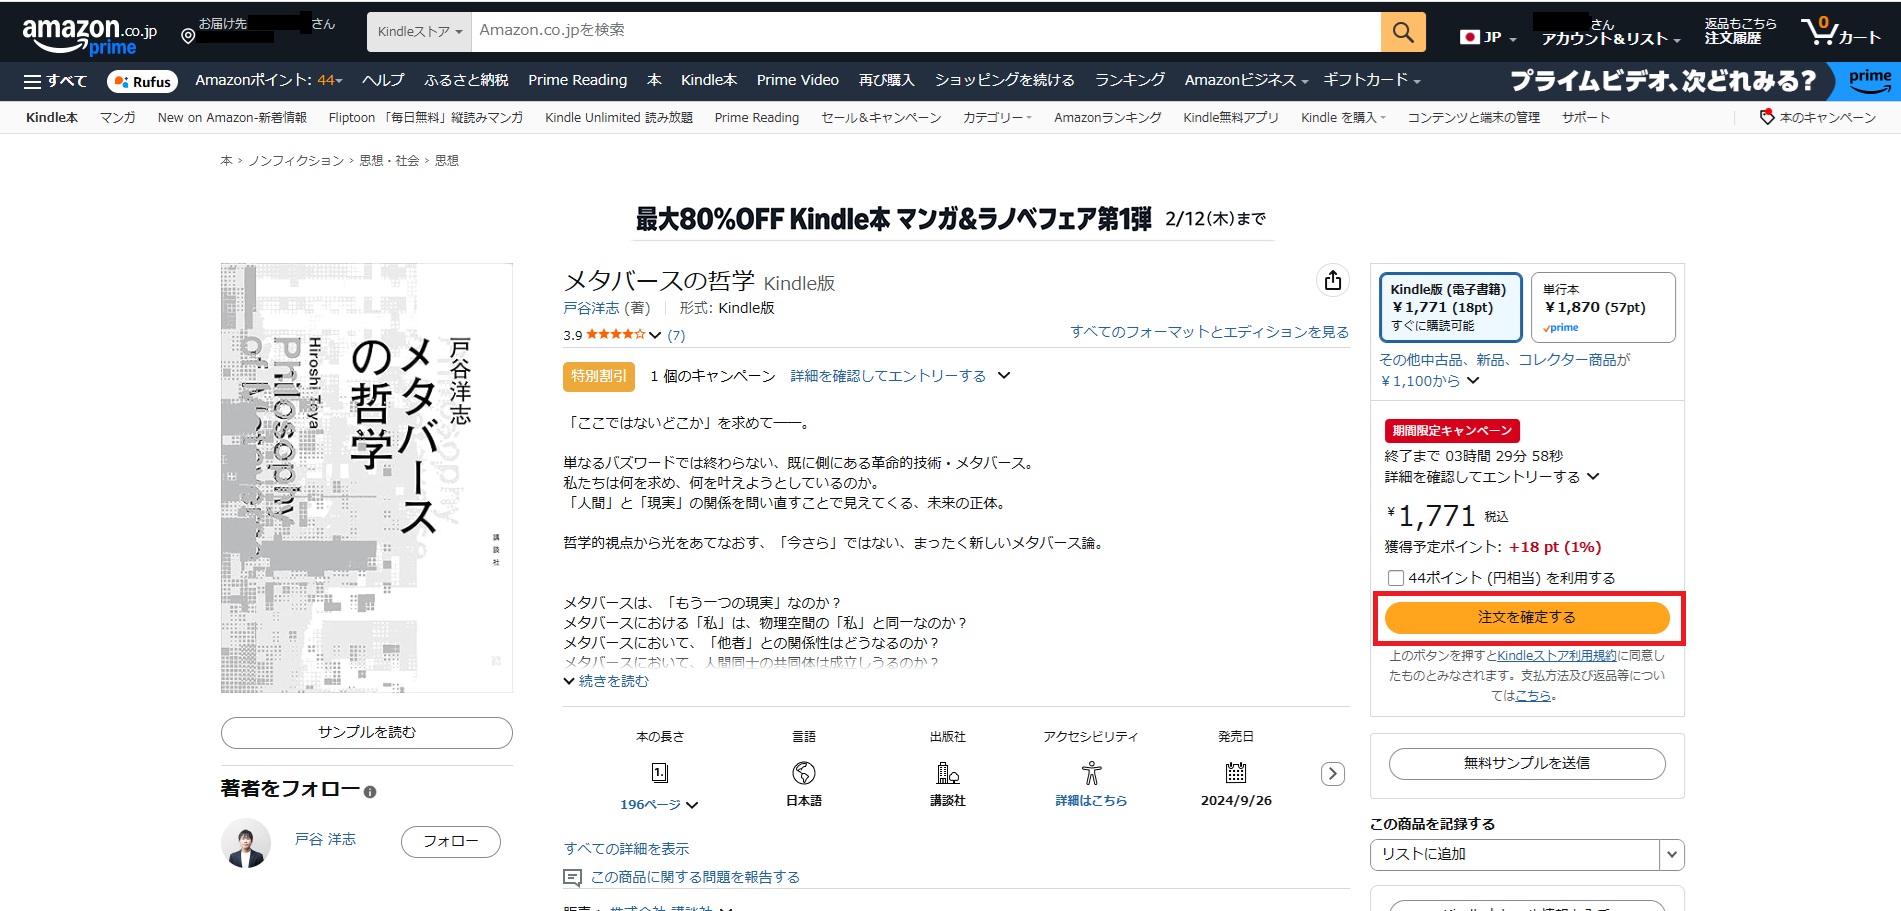
Task: Open the Rufus assistant button
Action: point(142,81)
